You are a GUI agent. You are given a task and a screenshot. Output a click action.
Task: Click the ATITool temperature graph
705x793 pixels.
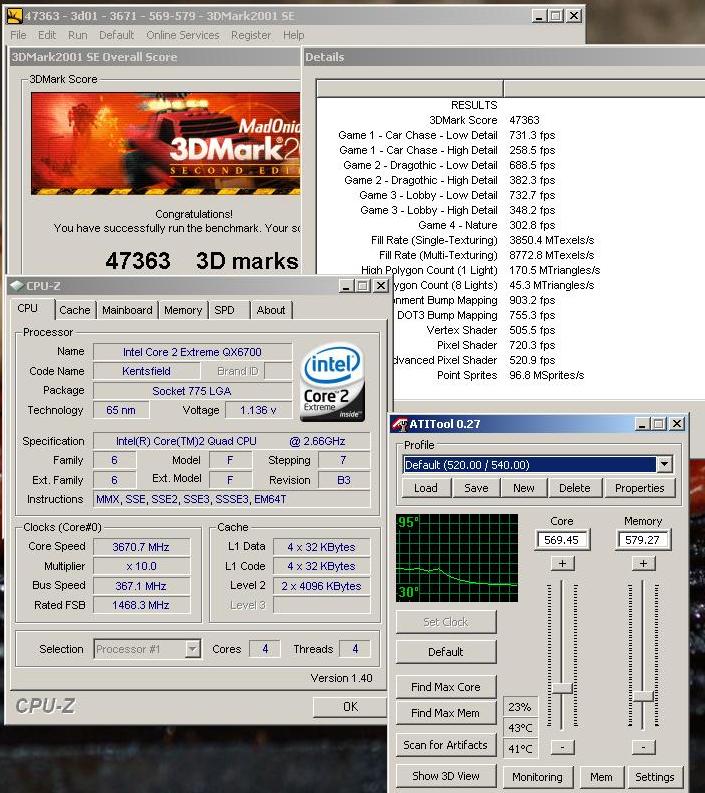click(x=457, y=558)
